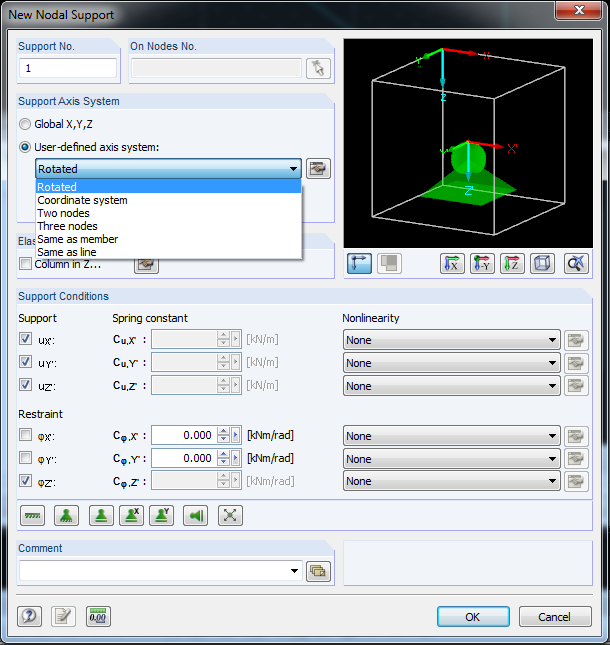Viewport: 610px width, 645px height.
Task: Select the hinged support preset icon
Action: click(x=66, y=515)
